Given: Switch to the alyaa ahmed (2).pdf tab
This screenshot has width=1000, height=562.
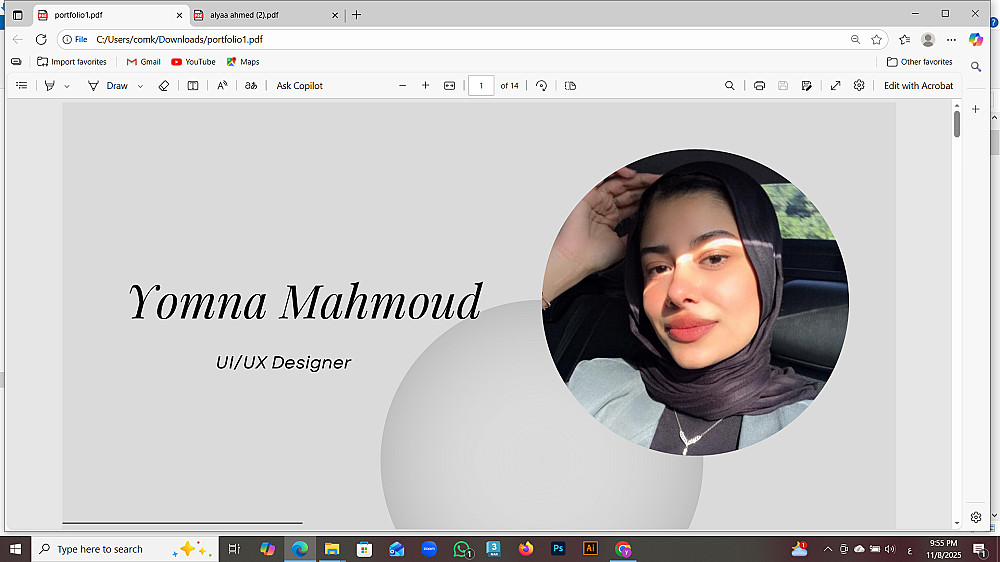Looking at the screenshot, I should pos(267,15).
